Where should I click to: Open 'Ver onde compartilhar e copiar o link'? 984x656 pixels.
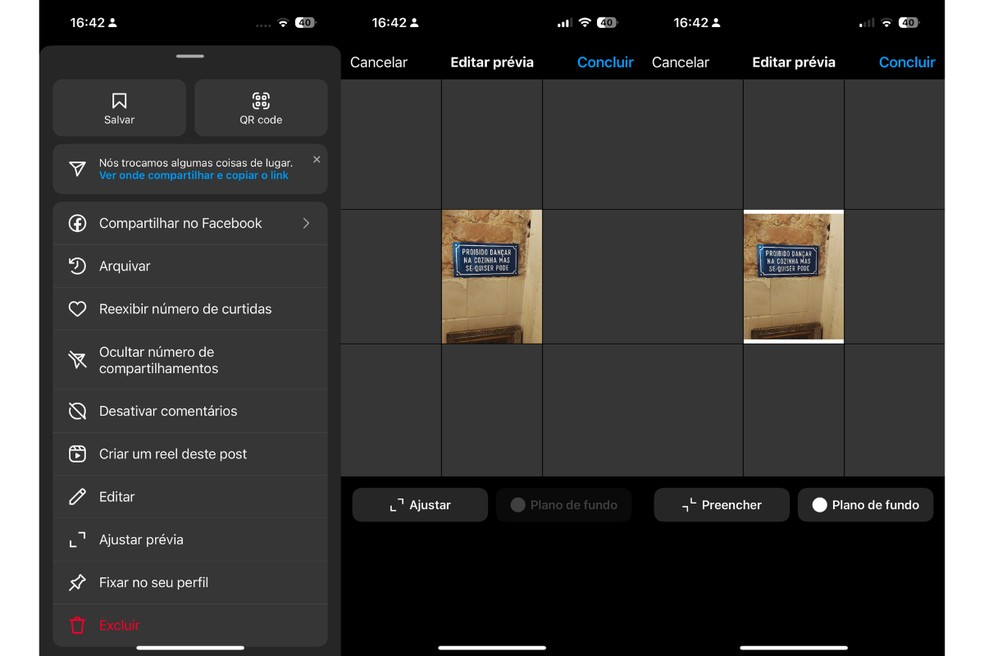(x=193, y=175)
